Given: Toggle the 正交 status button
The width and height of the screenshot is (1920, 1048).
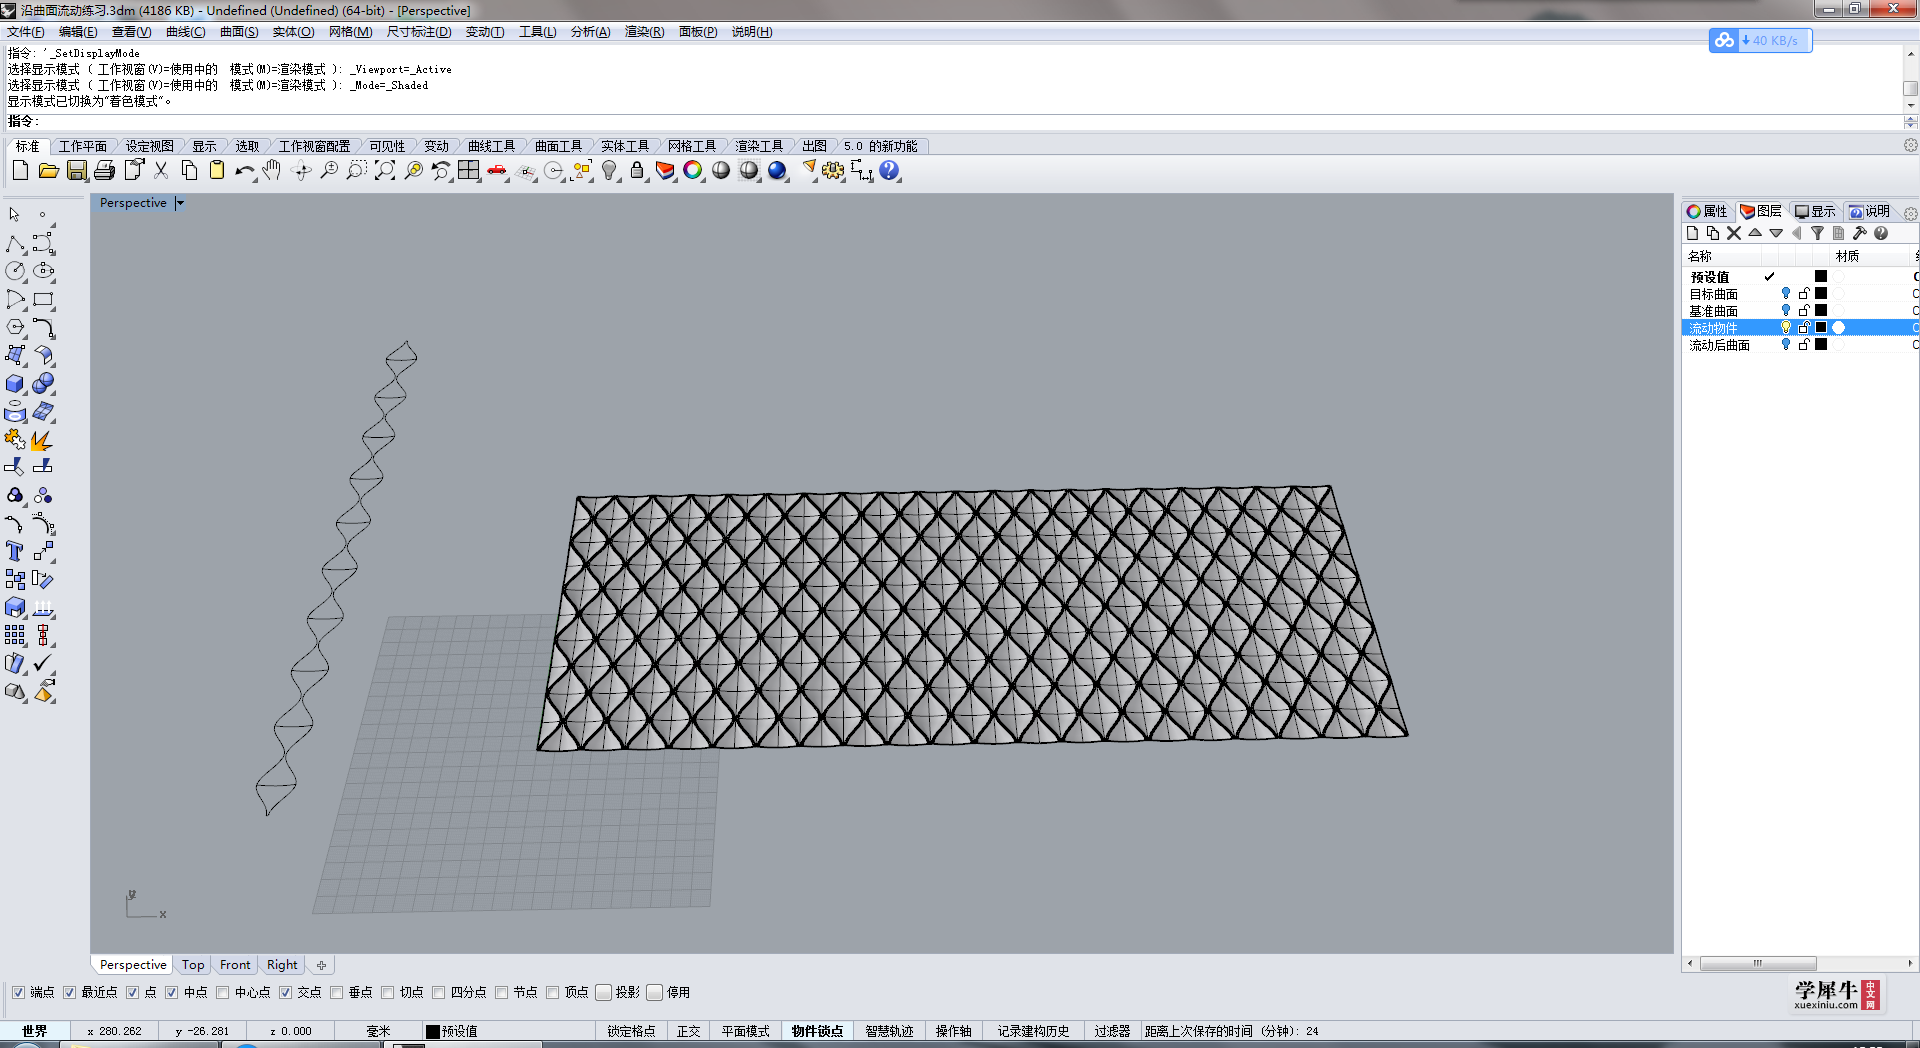Looking at the screenshot, I should pos(688,1031).
